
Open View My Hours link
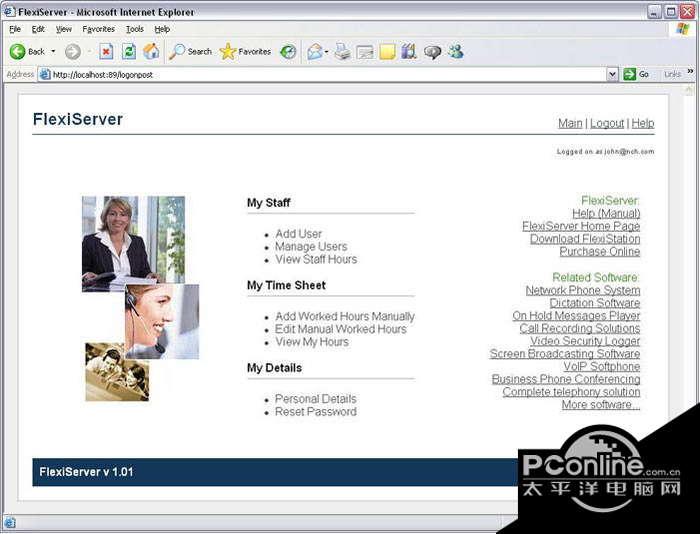tap(312, 342)
